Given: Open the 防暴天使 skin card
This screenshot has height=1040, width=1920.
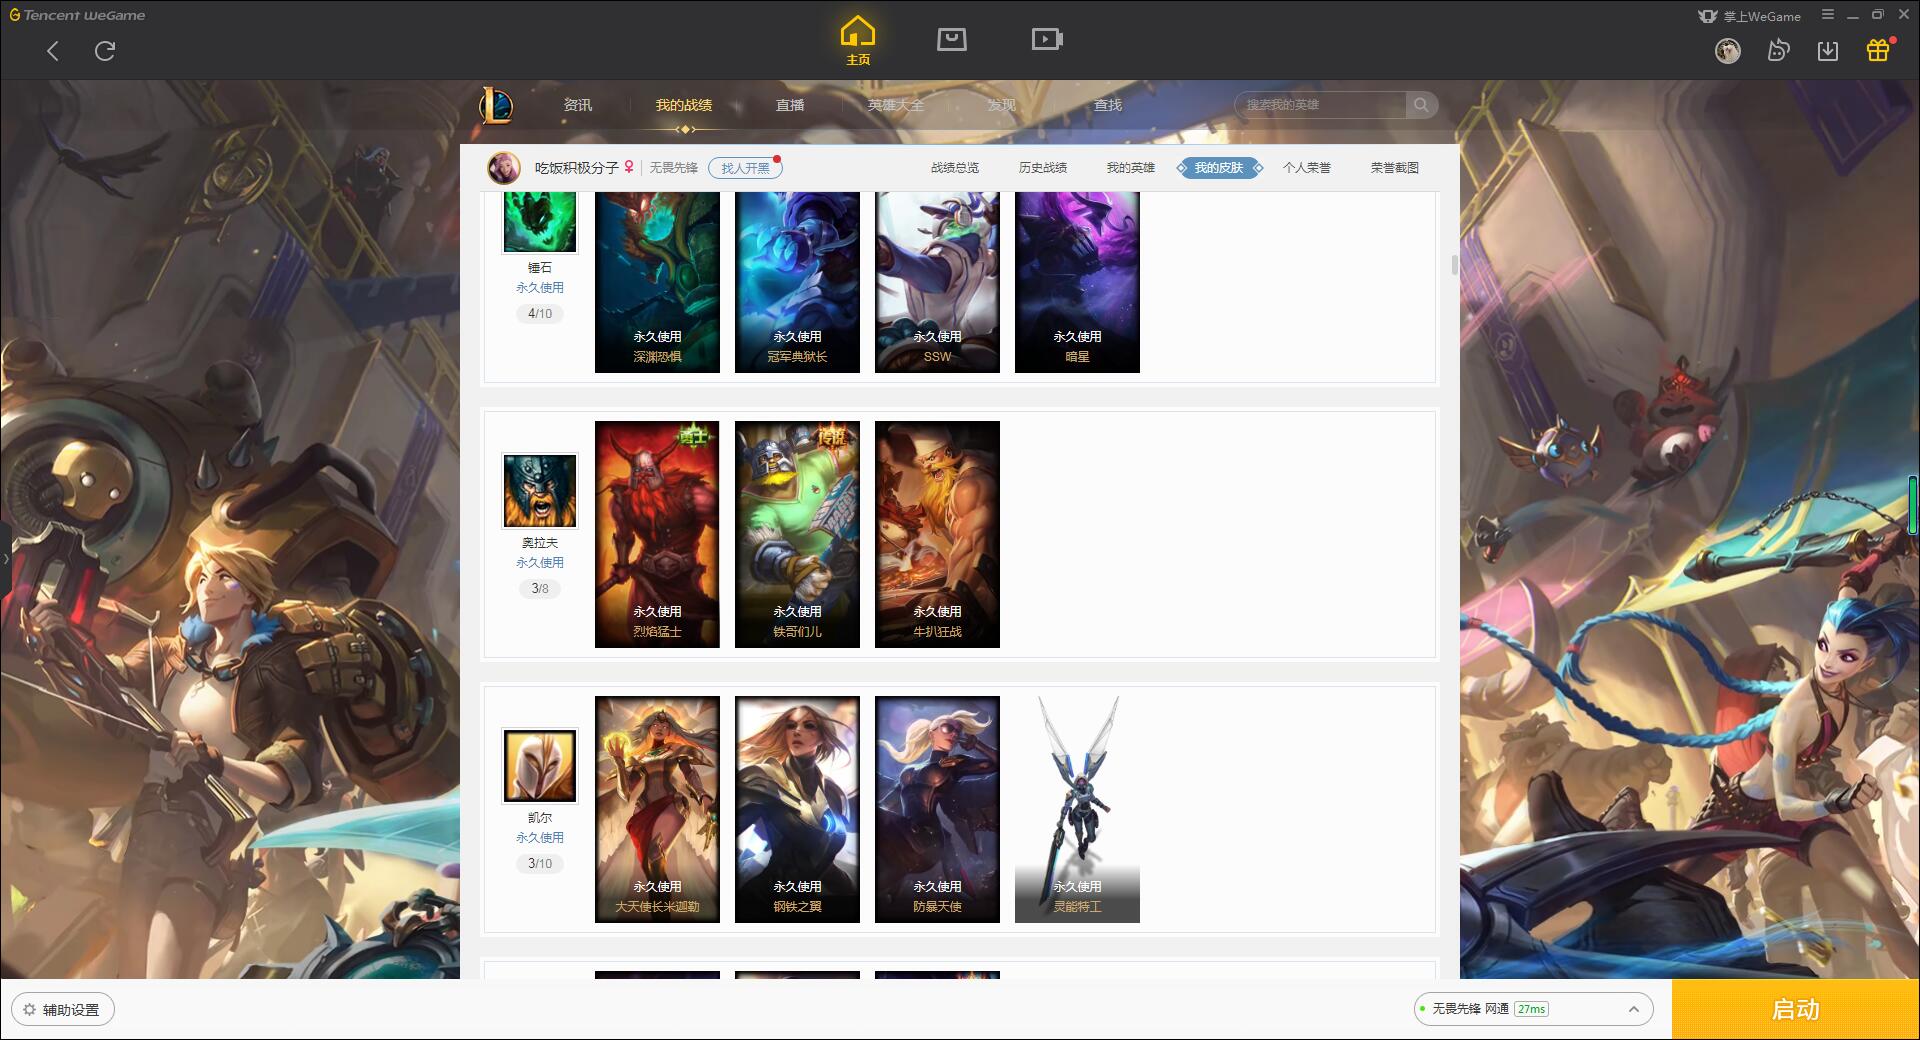Looking at the screenshot, I should pyautogui.click(x=937, y=809).
